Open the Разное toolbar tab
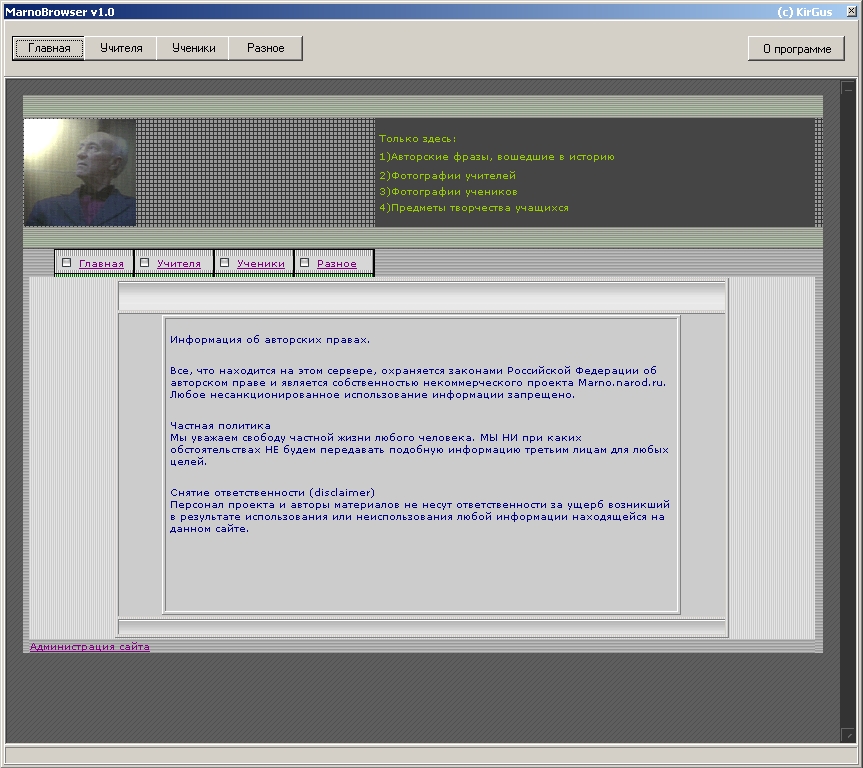 point(265,48)
